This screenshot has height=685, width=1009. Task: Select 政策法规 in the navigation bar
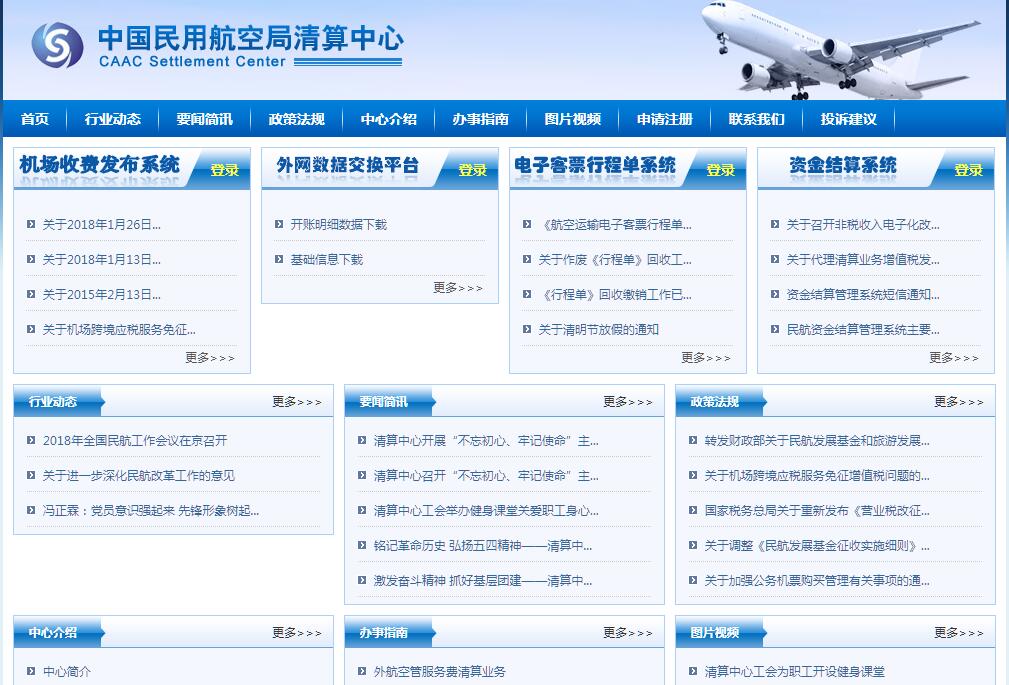296,119
